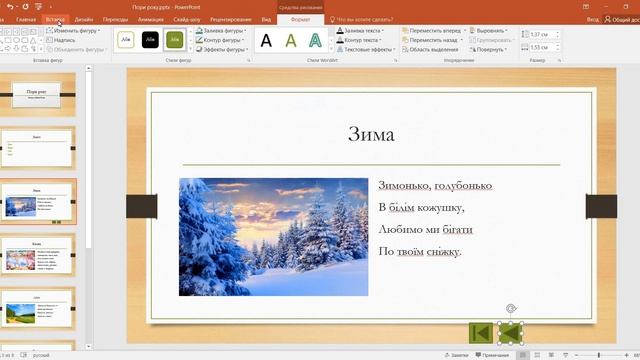Open Изменить фигуру dropdown
The width and height of the screenshot is (640, 360).
73,31
